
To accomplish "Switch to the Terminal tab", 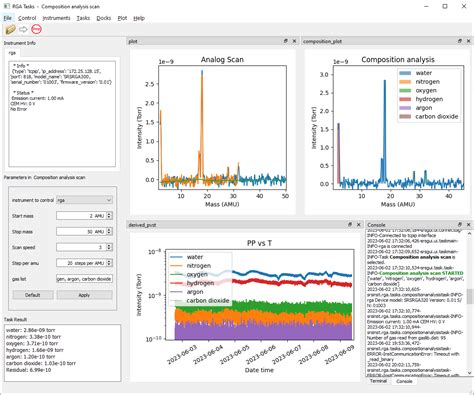I will coord(378,381).
